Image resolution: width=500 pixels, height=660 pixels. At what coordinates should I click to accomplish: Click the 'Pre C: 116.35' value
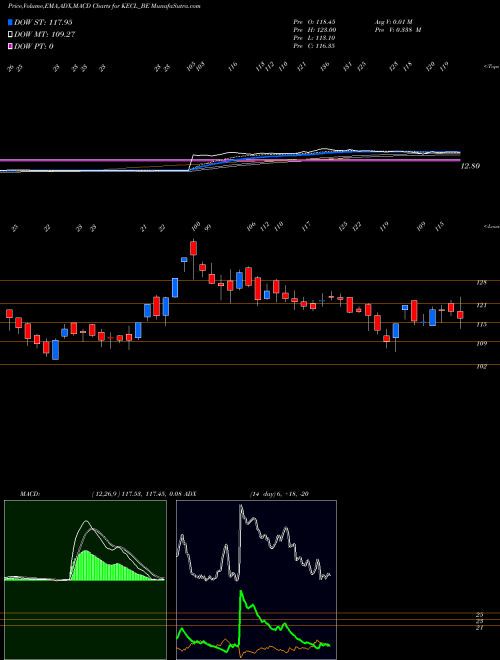pos(314,46)
